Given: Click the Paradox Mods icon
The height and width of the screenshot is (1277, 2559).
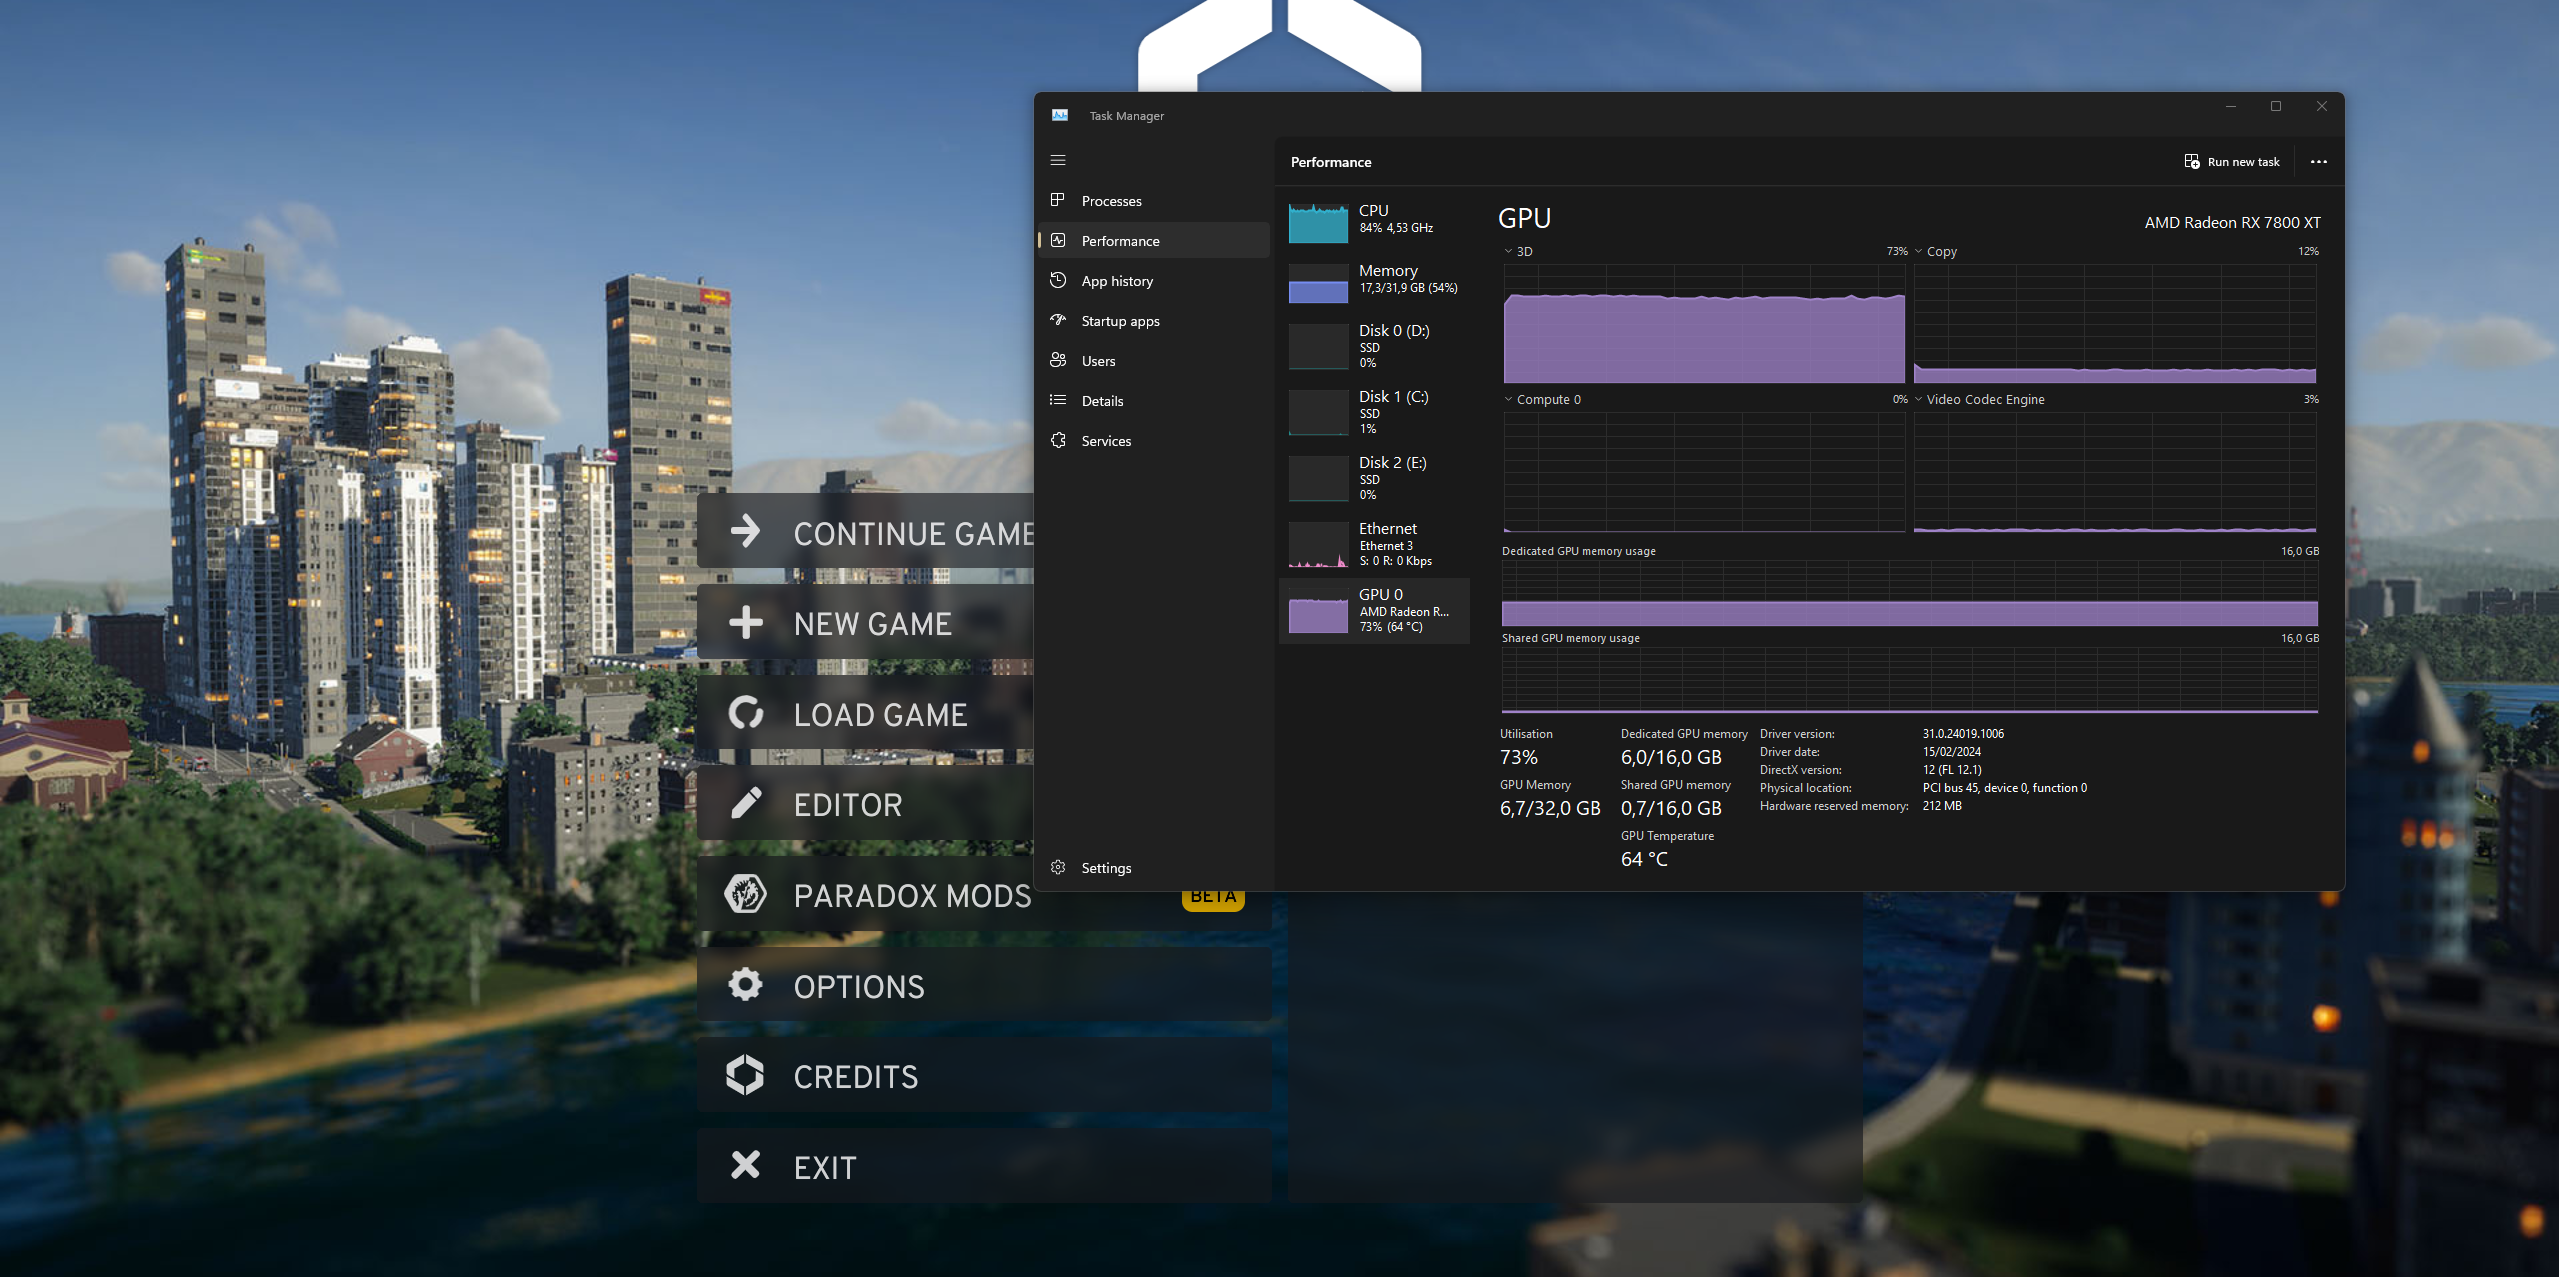Looking at the screenshot, I should coord(745,893).
